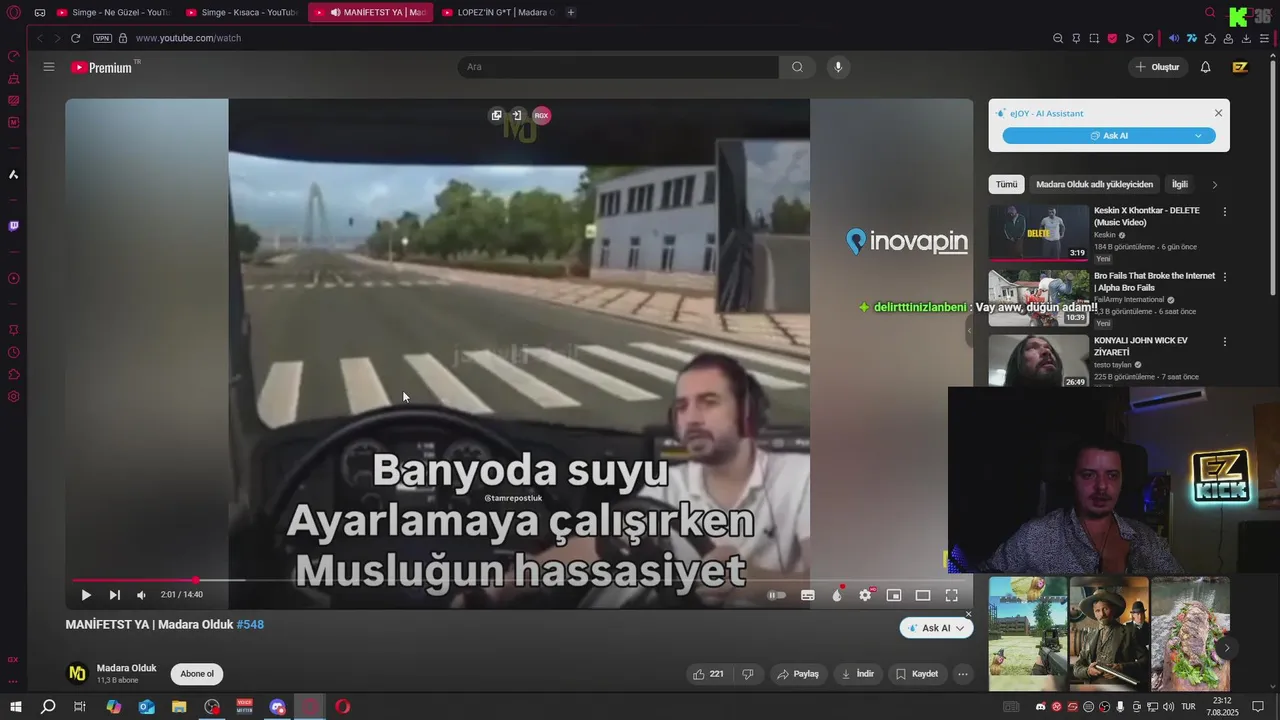Viewport: 1280px width, 720px height.
Task: Open YouTube guide hamburger menu
Action: [49, 67]
